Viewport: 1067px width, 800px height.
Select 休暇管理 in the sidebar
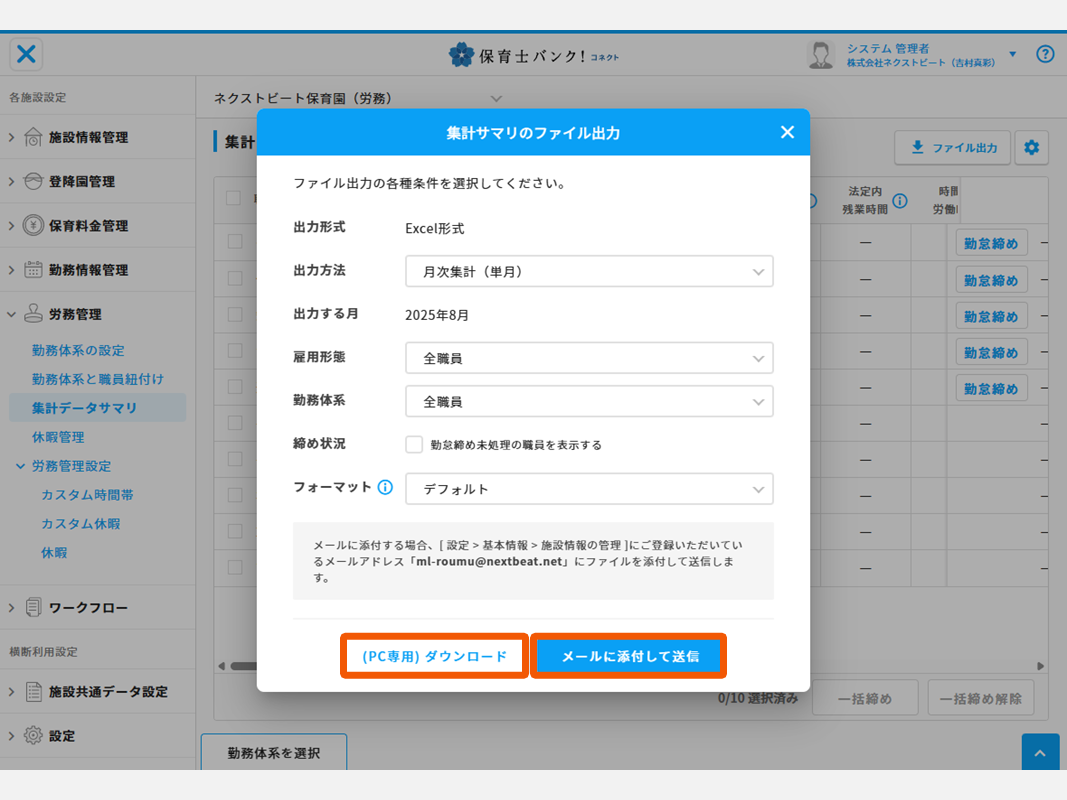tap(58, 437)
